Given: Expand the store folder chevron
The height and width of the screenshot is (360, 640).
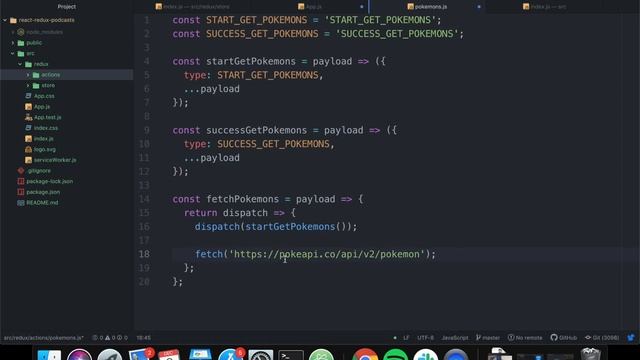Looking at the screenshot, I should pos(28,85).
